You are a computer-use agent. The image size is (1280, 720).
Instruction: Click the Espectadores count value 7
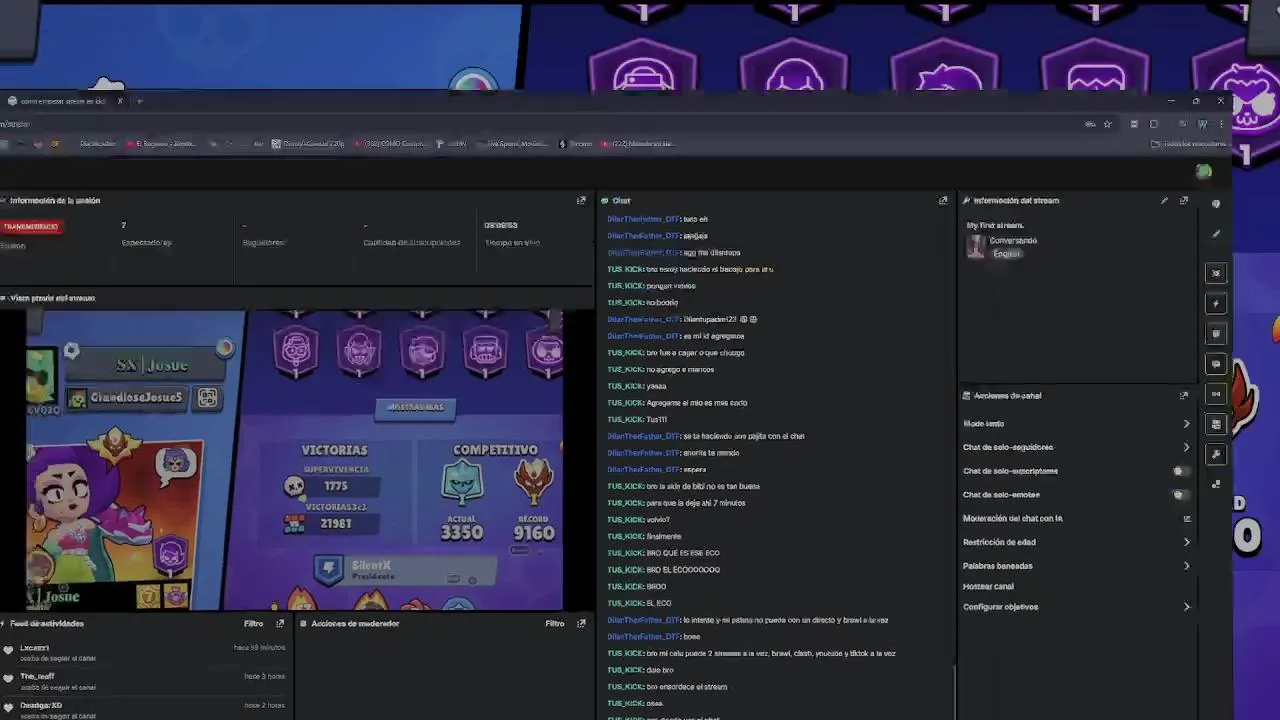pyautogui.click(x=124, y=225)
